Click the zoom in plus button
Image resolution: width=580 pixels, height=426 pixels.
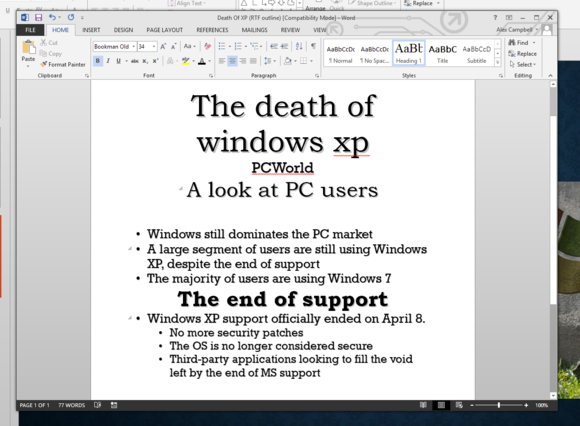tap(526, 405)
